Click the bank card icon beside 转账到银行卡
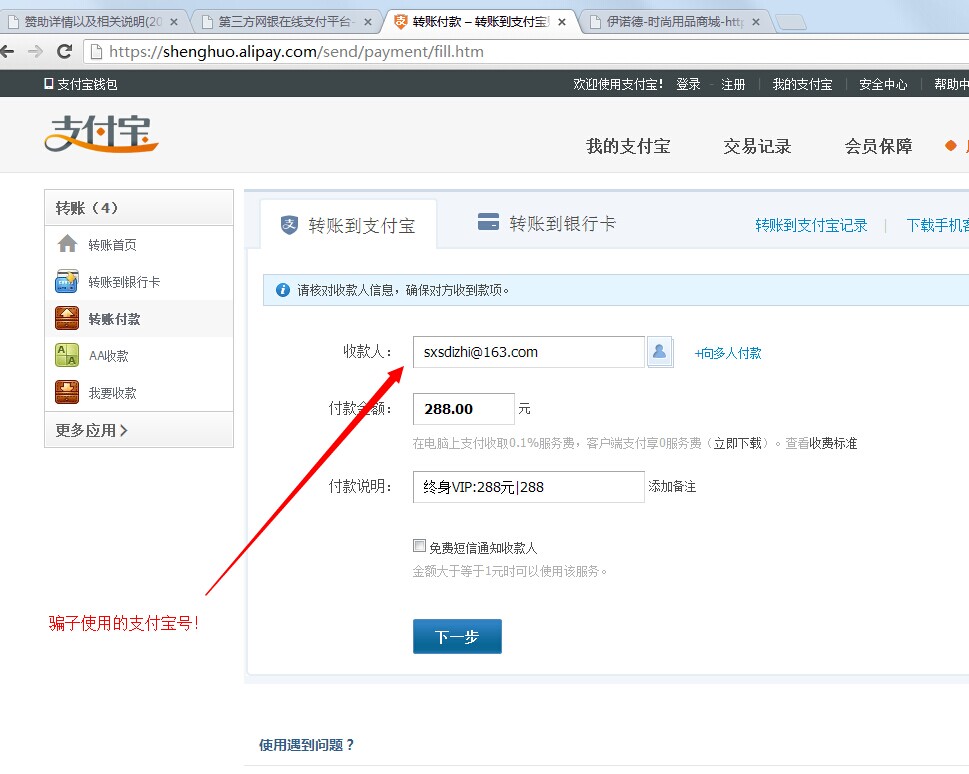Viewport: 969px width, 774px height. pyautogui.click(x=67, y=281)
